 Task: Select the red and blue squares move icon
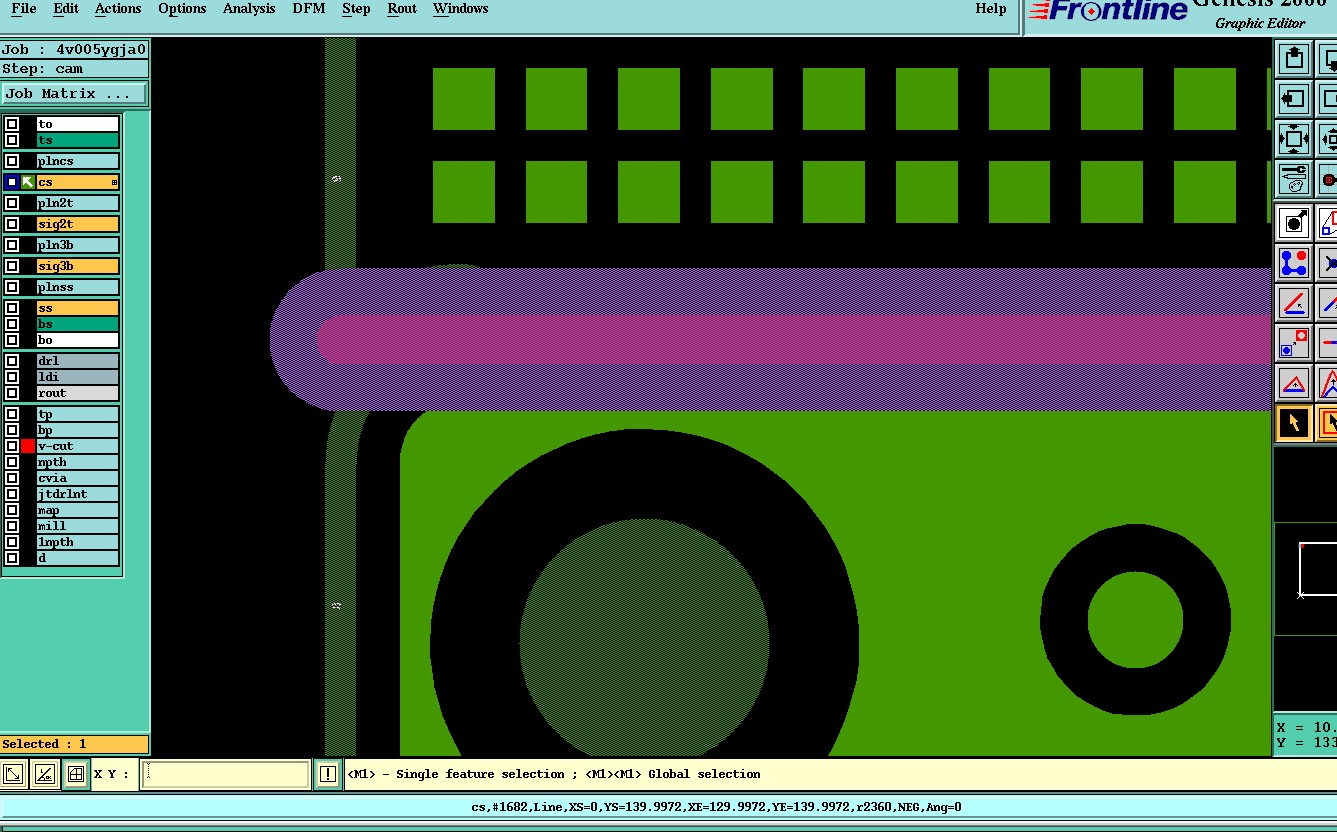click(1294, 343)
